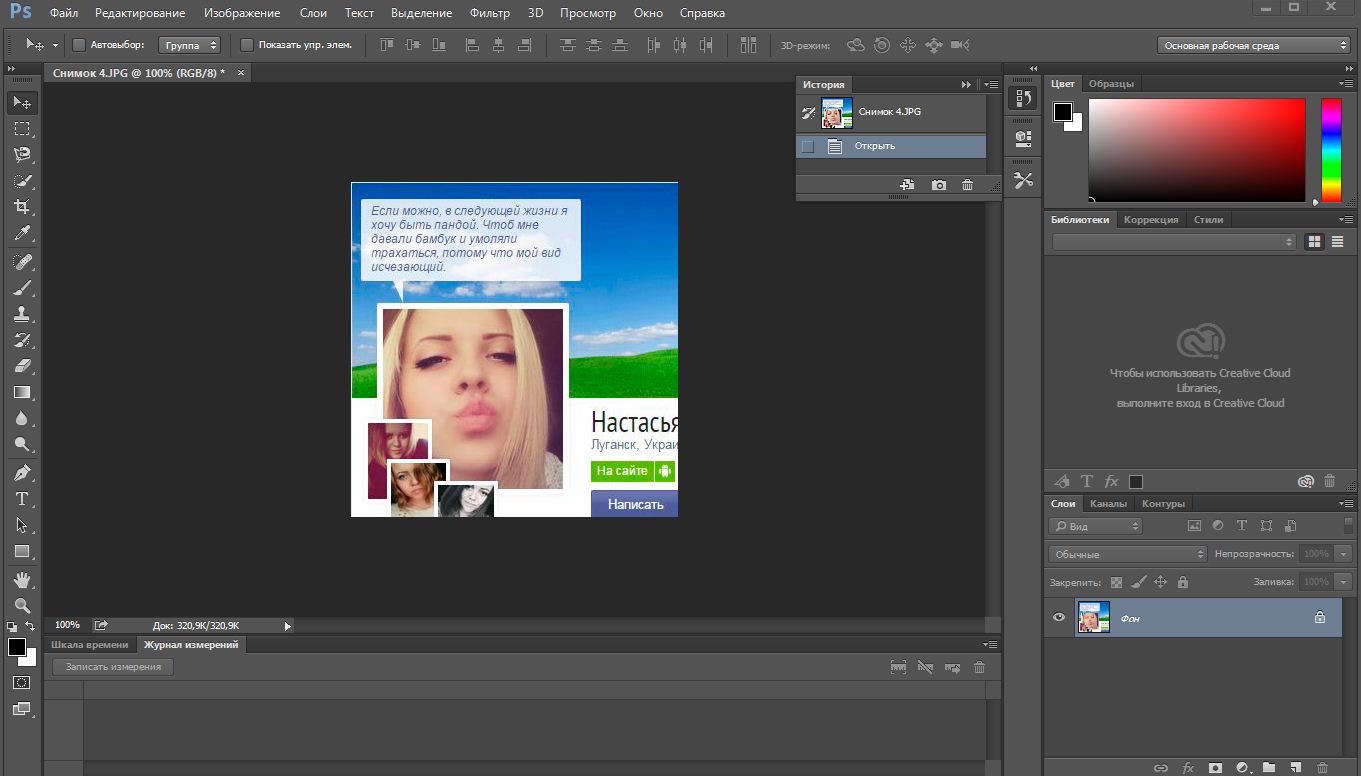Select the Quick Selection tool

(22, 181)
